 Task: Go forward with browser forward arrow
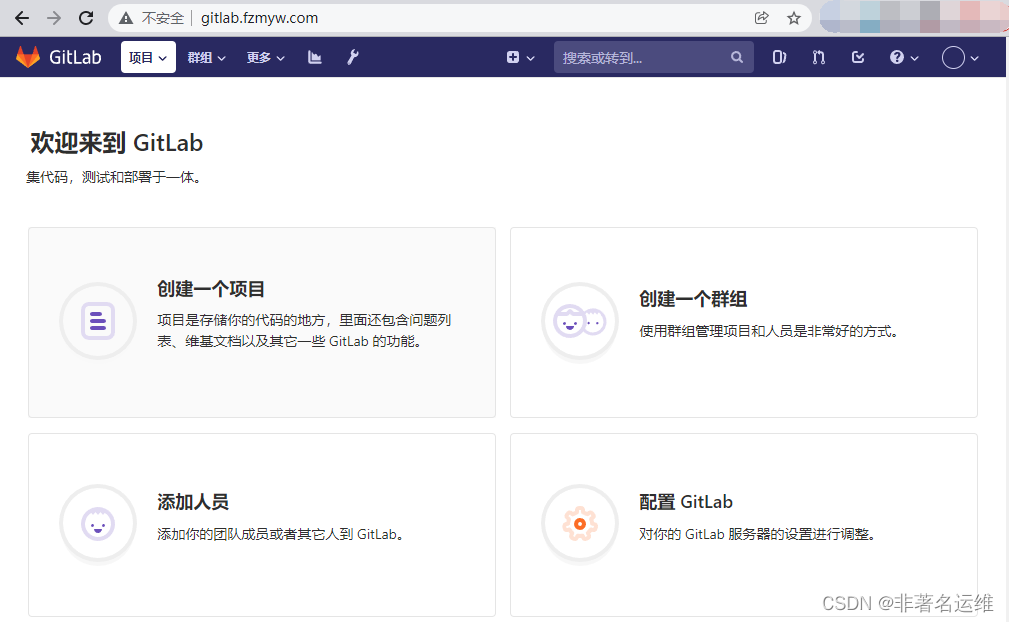pyautogui.click(x=54, y=18)
